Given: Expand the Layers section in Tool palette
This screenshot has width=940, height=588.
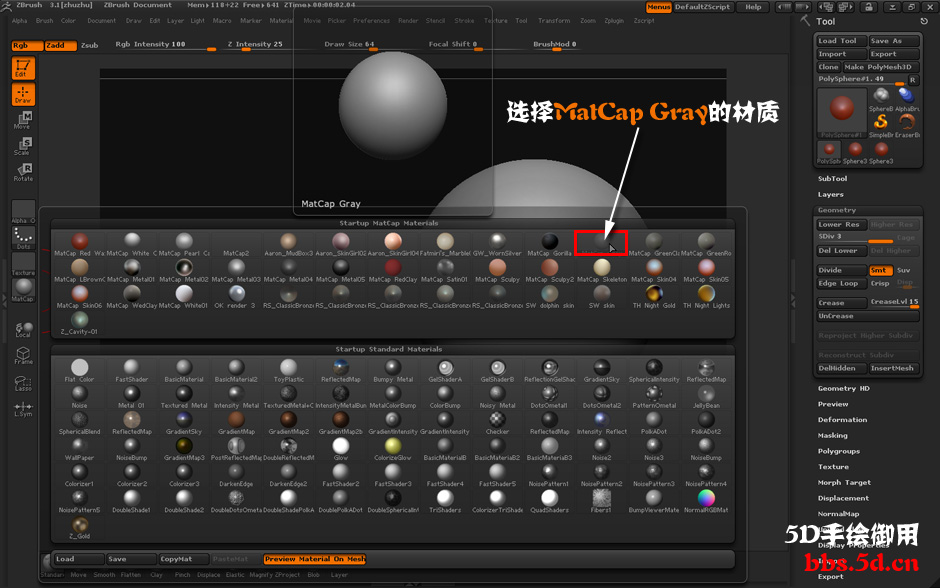Looking at the screenshot, I should (831, 195).
